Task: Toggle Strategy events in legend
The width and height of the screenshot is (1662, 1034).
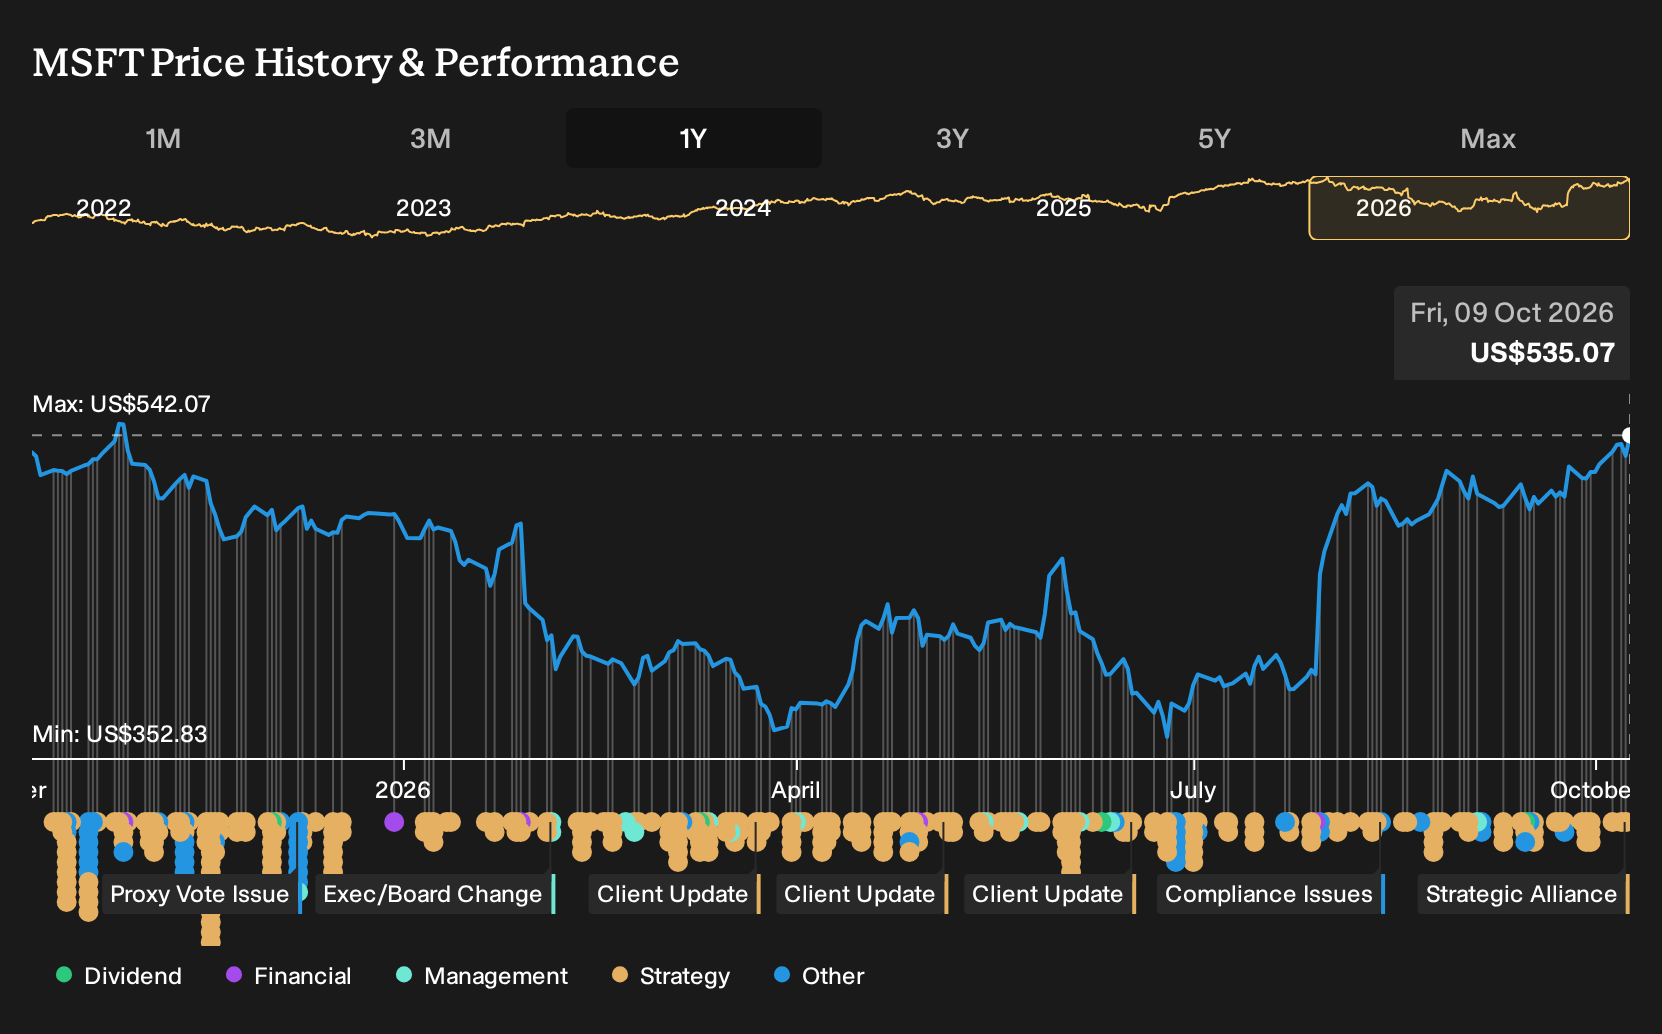Action: 671,975
